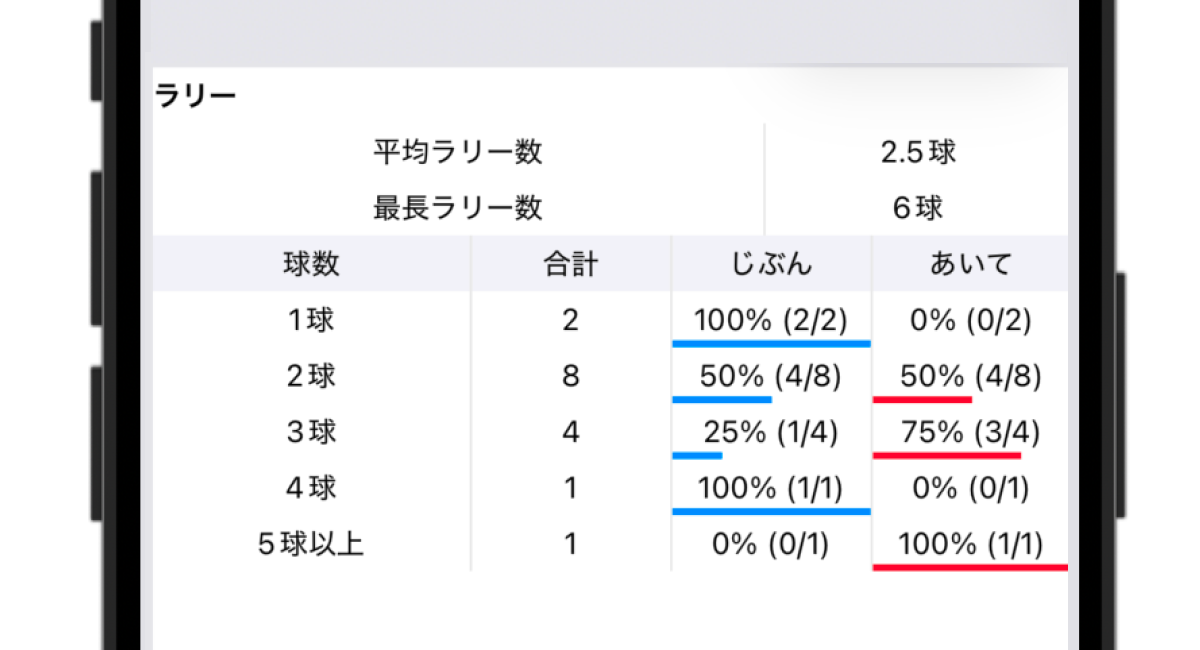Tap the 1球 row label
The width and height of the screenshot is (1200, 650).
pyautogui.click(x=311, y=320)
